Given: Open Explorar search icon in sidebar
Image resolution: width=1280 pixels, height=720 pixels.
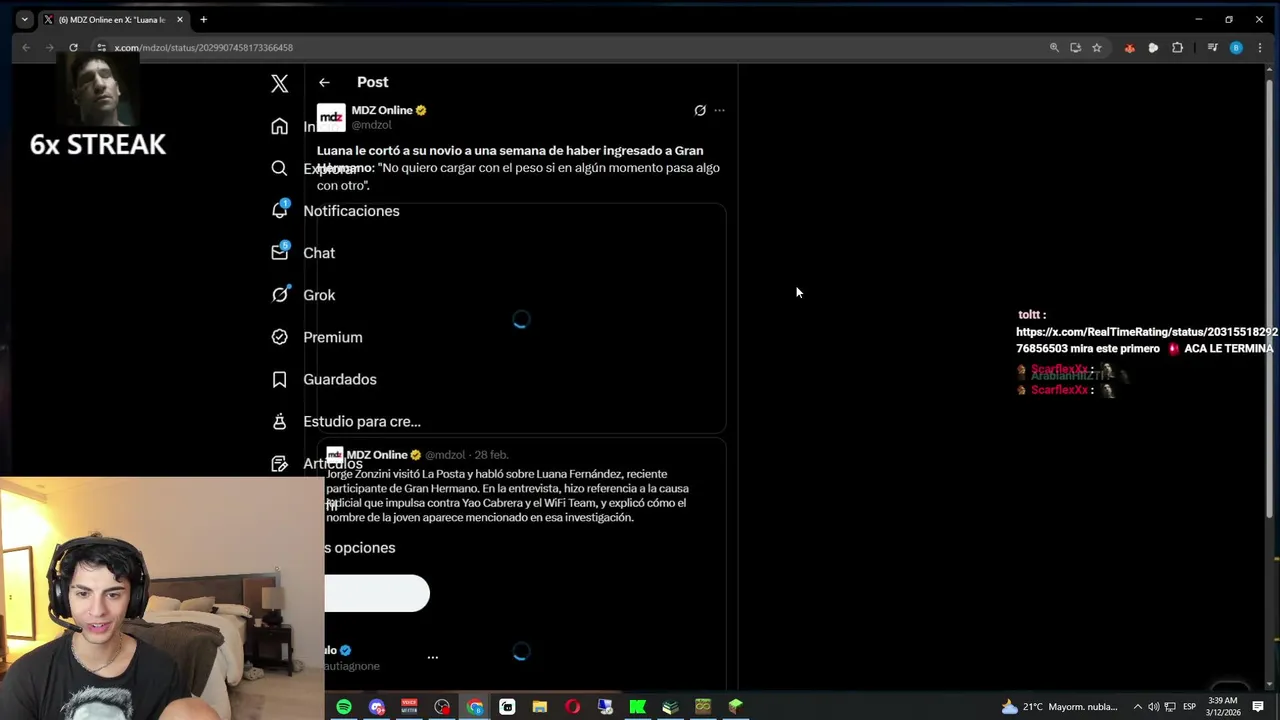Looking at the screenshot, I should click(x=280, y=168).
